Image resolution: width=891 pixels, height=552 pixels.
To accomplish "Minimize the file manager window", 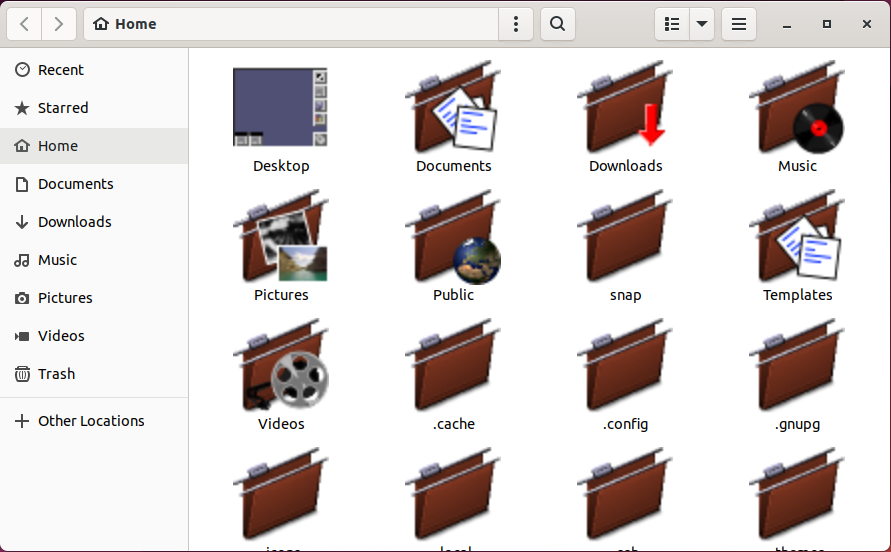I will (x=787, y=25).
